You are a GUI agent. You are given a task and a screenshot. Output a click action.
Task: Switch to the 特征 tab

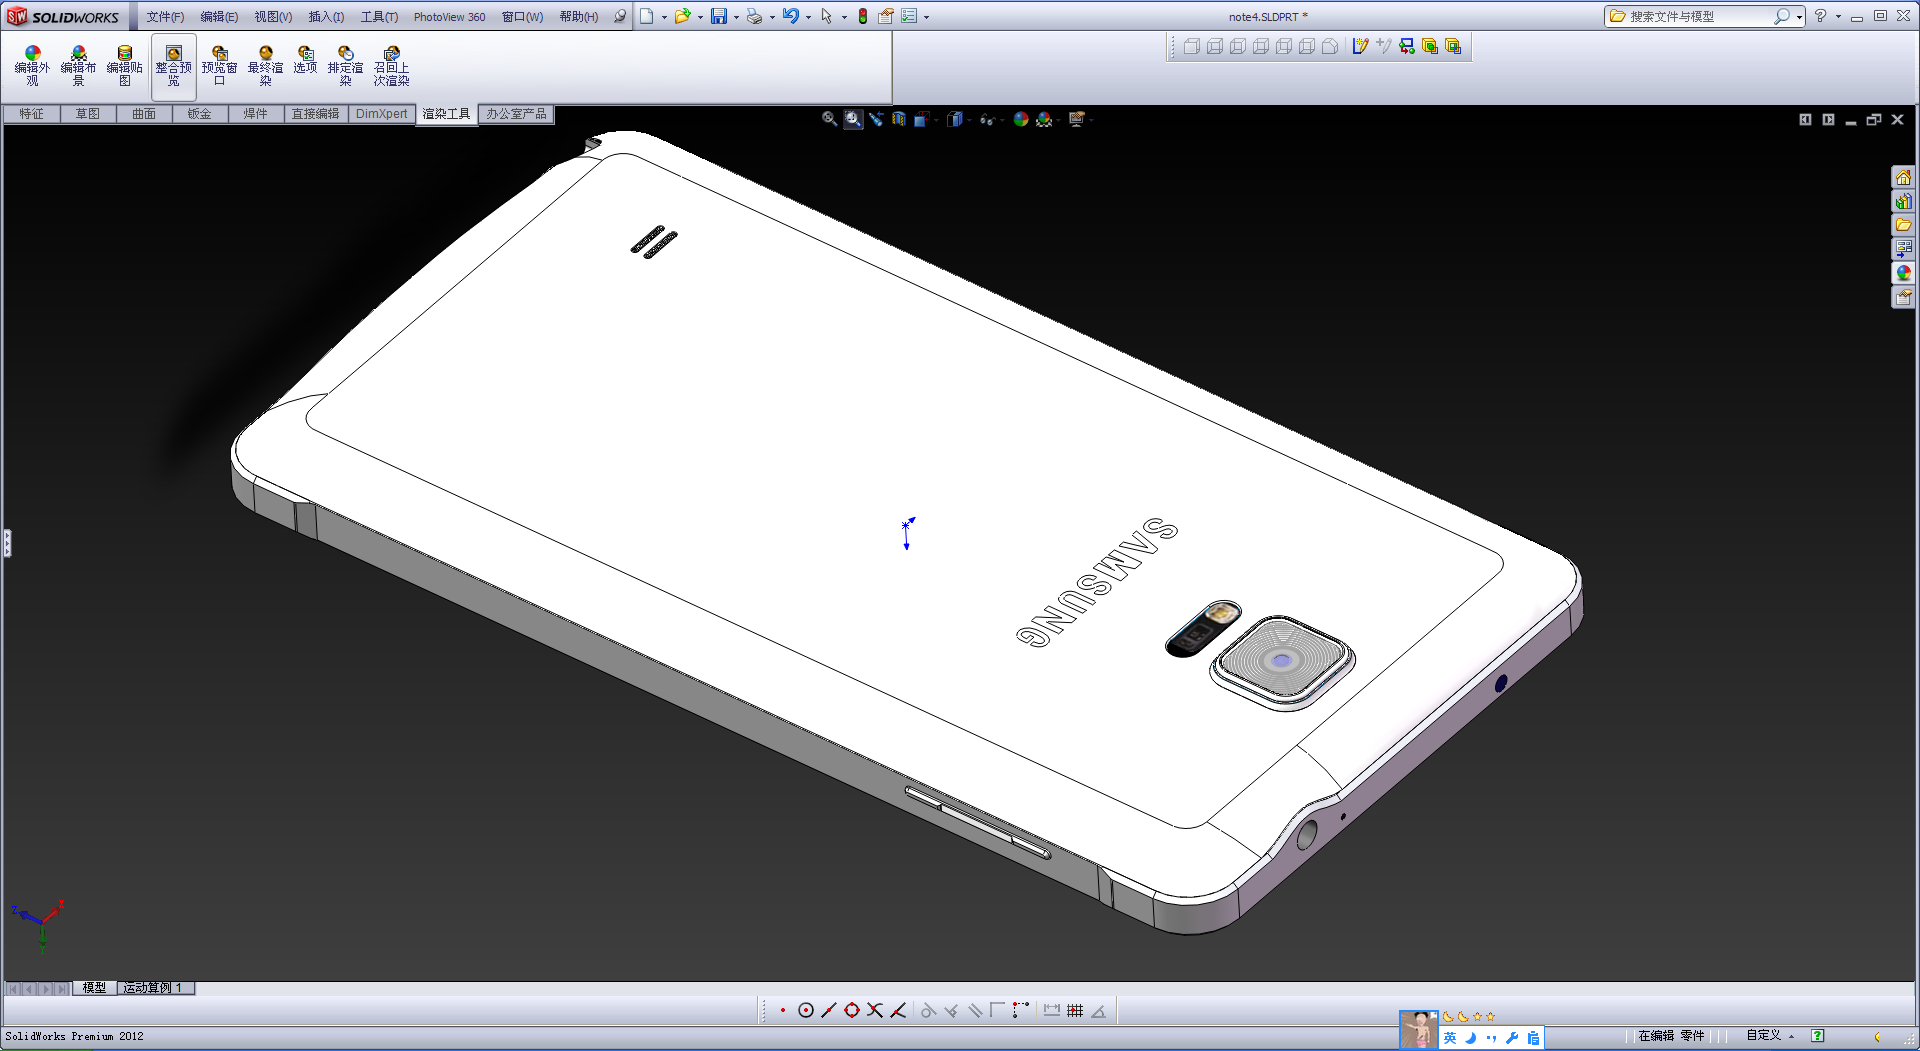click(x=31, y=114)
